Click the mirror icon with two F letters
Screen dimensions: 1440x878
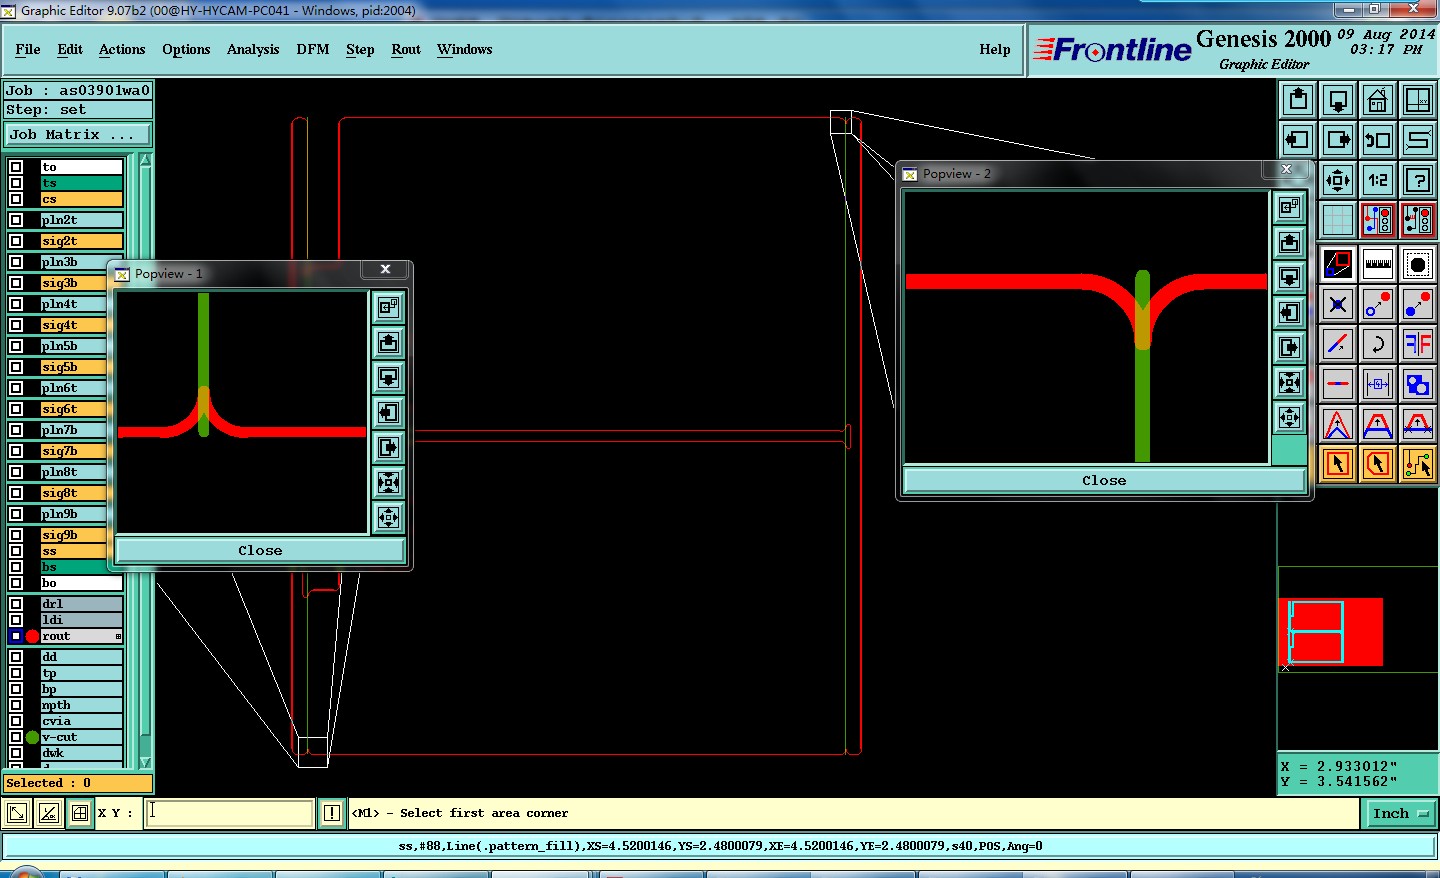[1417, 344]
